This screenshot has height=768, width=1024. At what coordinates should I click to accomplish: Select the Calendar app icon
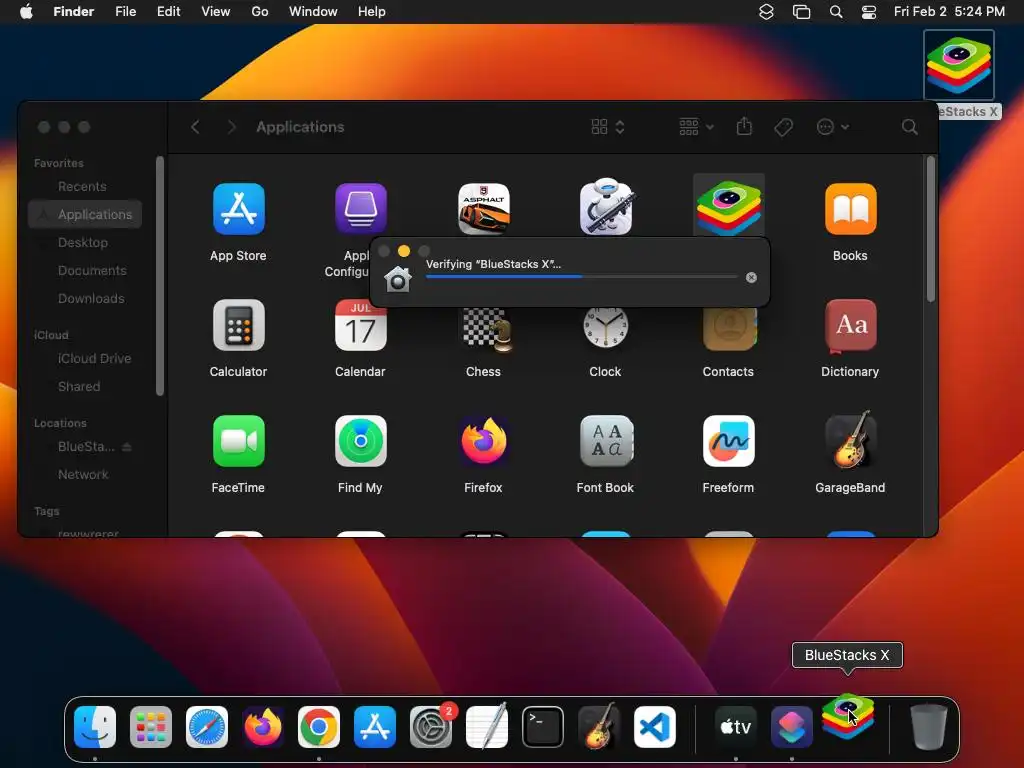[x=360, y=325]
